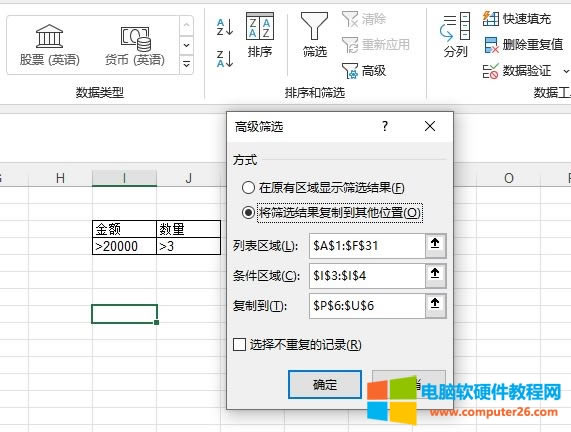Click Text to Columns (分列) icon
Screen dimensions: 571x432
[x=455, y=35]
